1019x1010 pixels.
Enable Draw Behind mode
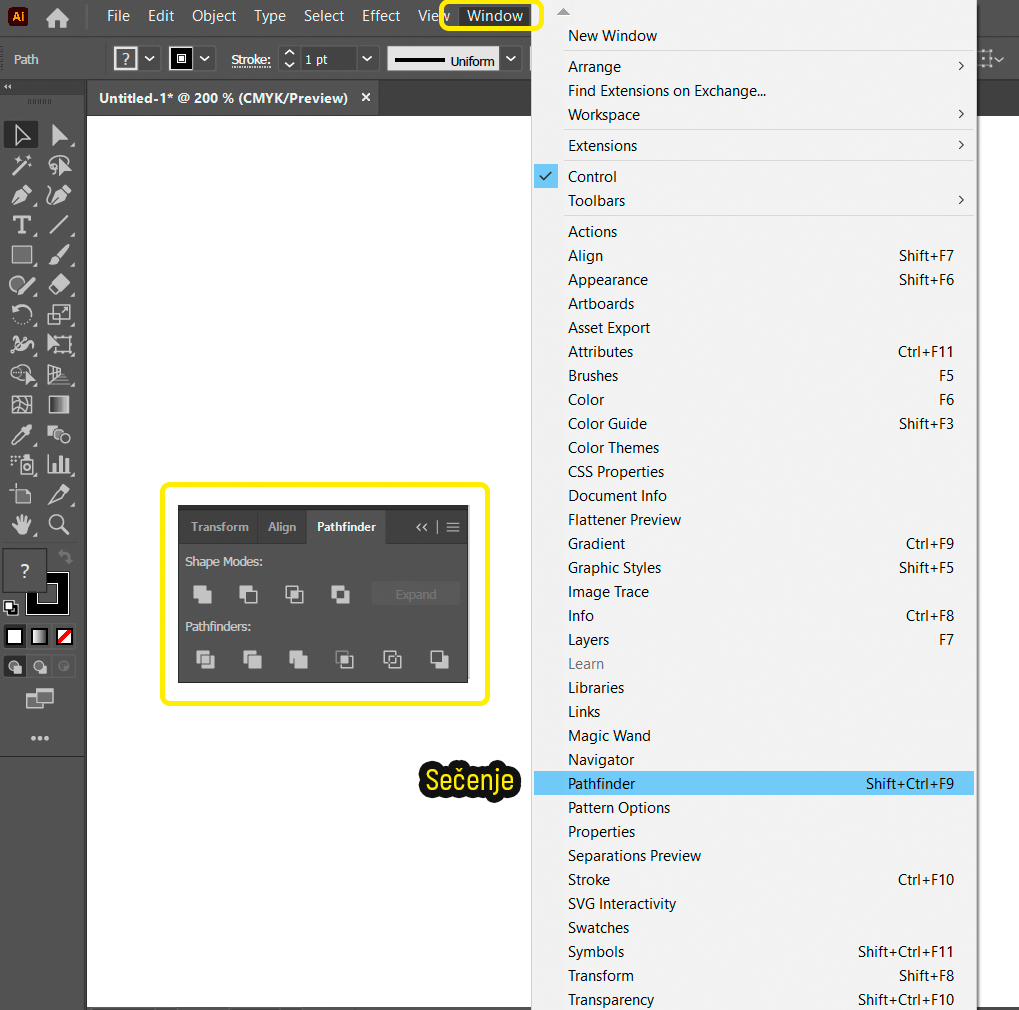click(x=40, y=667)
